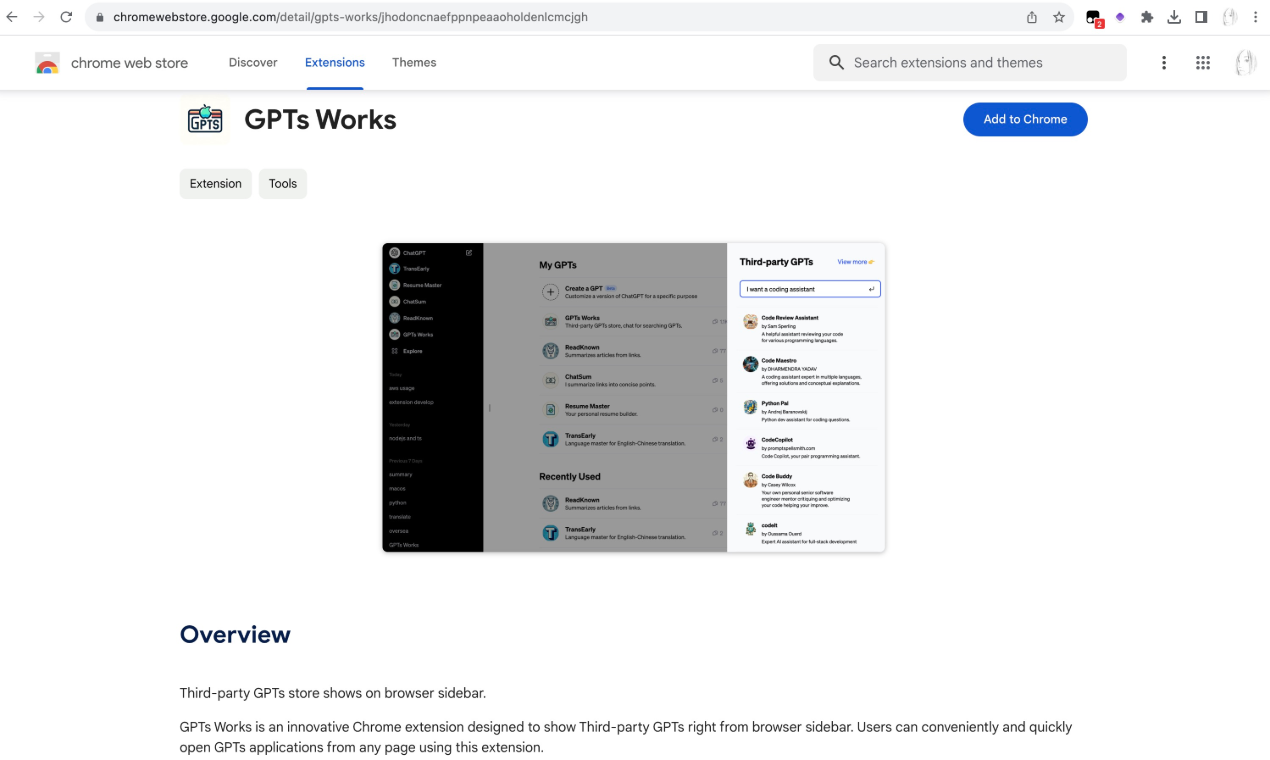Open the Extensions puzzle piece menu
The width and height of the screenshot is (1270, 760).
click(1147, 17)
